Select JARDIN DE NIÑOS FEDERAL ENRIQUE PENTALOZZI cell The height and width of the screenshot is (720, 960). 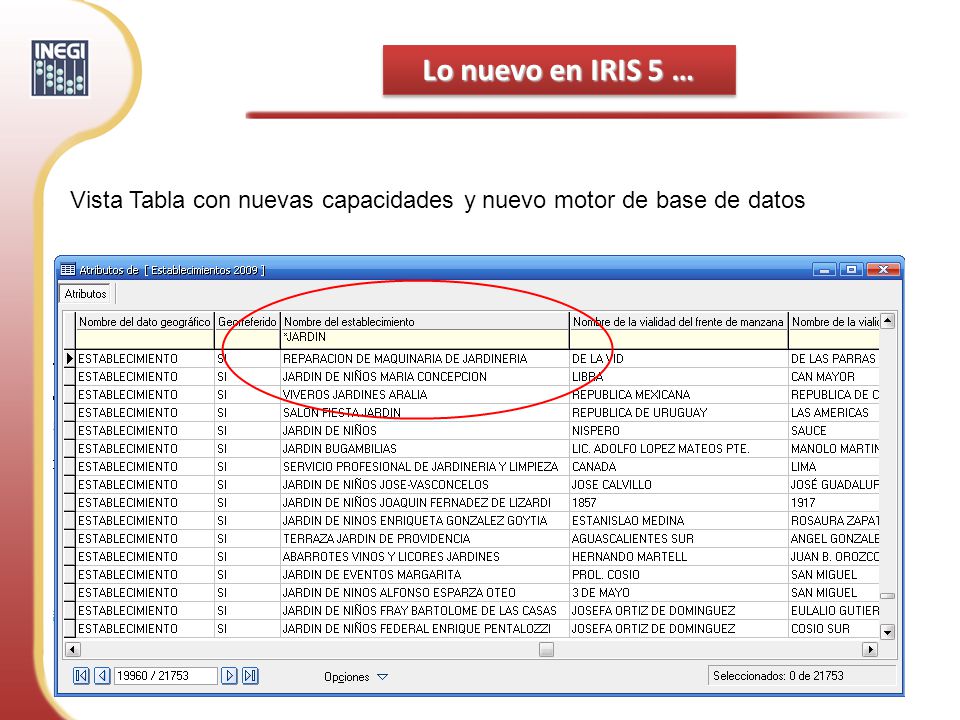424,629
